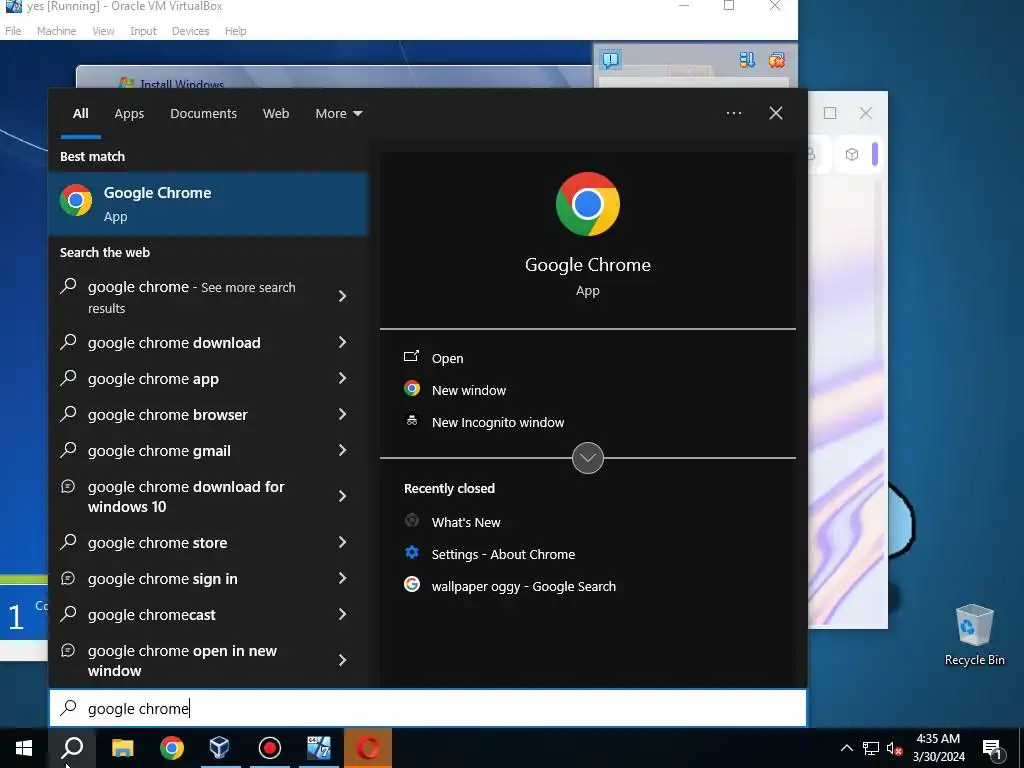Switch to the Apps search tab
The height and width of the screenshot is (768, 1024).
click(x=129, y=113)
